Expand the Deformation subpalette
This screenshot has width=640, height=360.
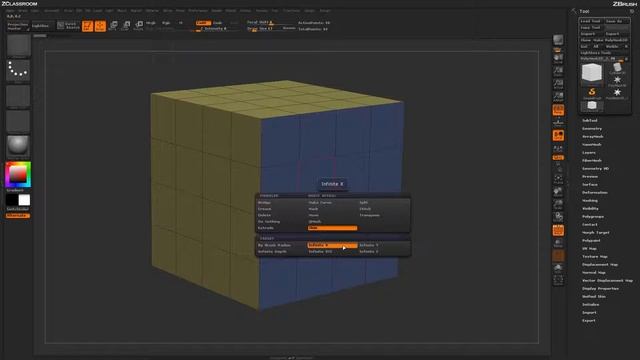click(x=594, y=192)
